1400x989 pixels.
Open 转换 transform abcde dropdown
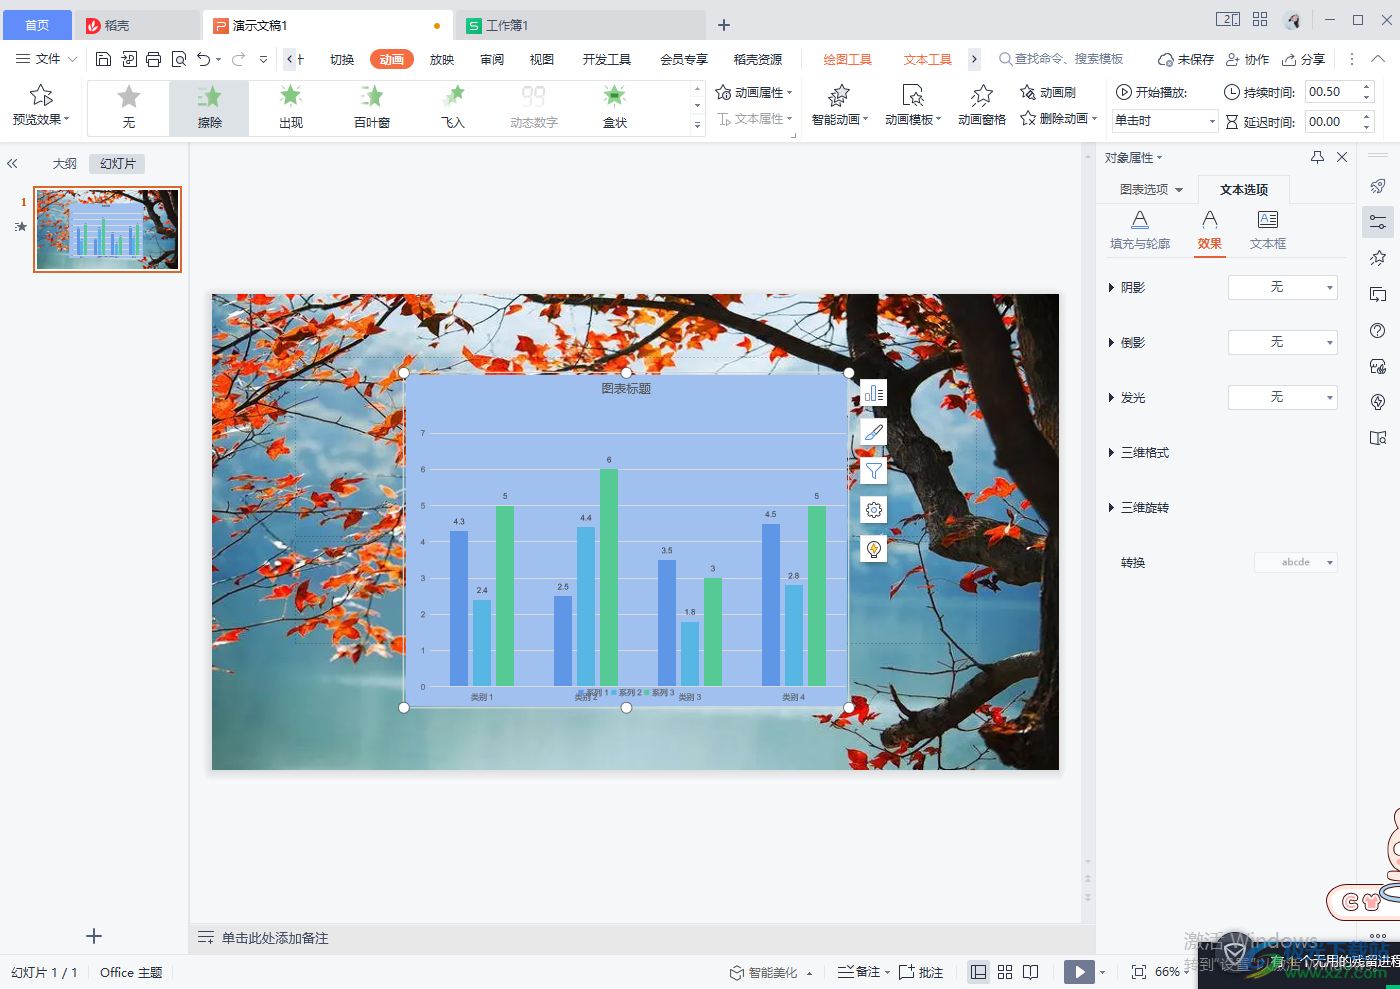1296,562
